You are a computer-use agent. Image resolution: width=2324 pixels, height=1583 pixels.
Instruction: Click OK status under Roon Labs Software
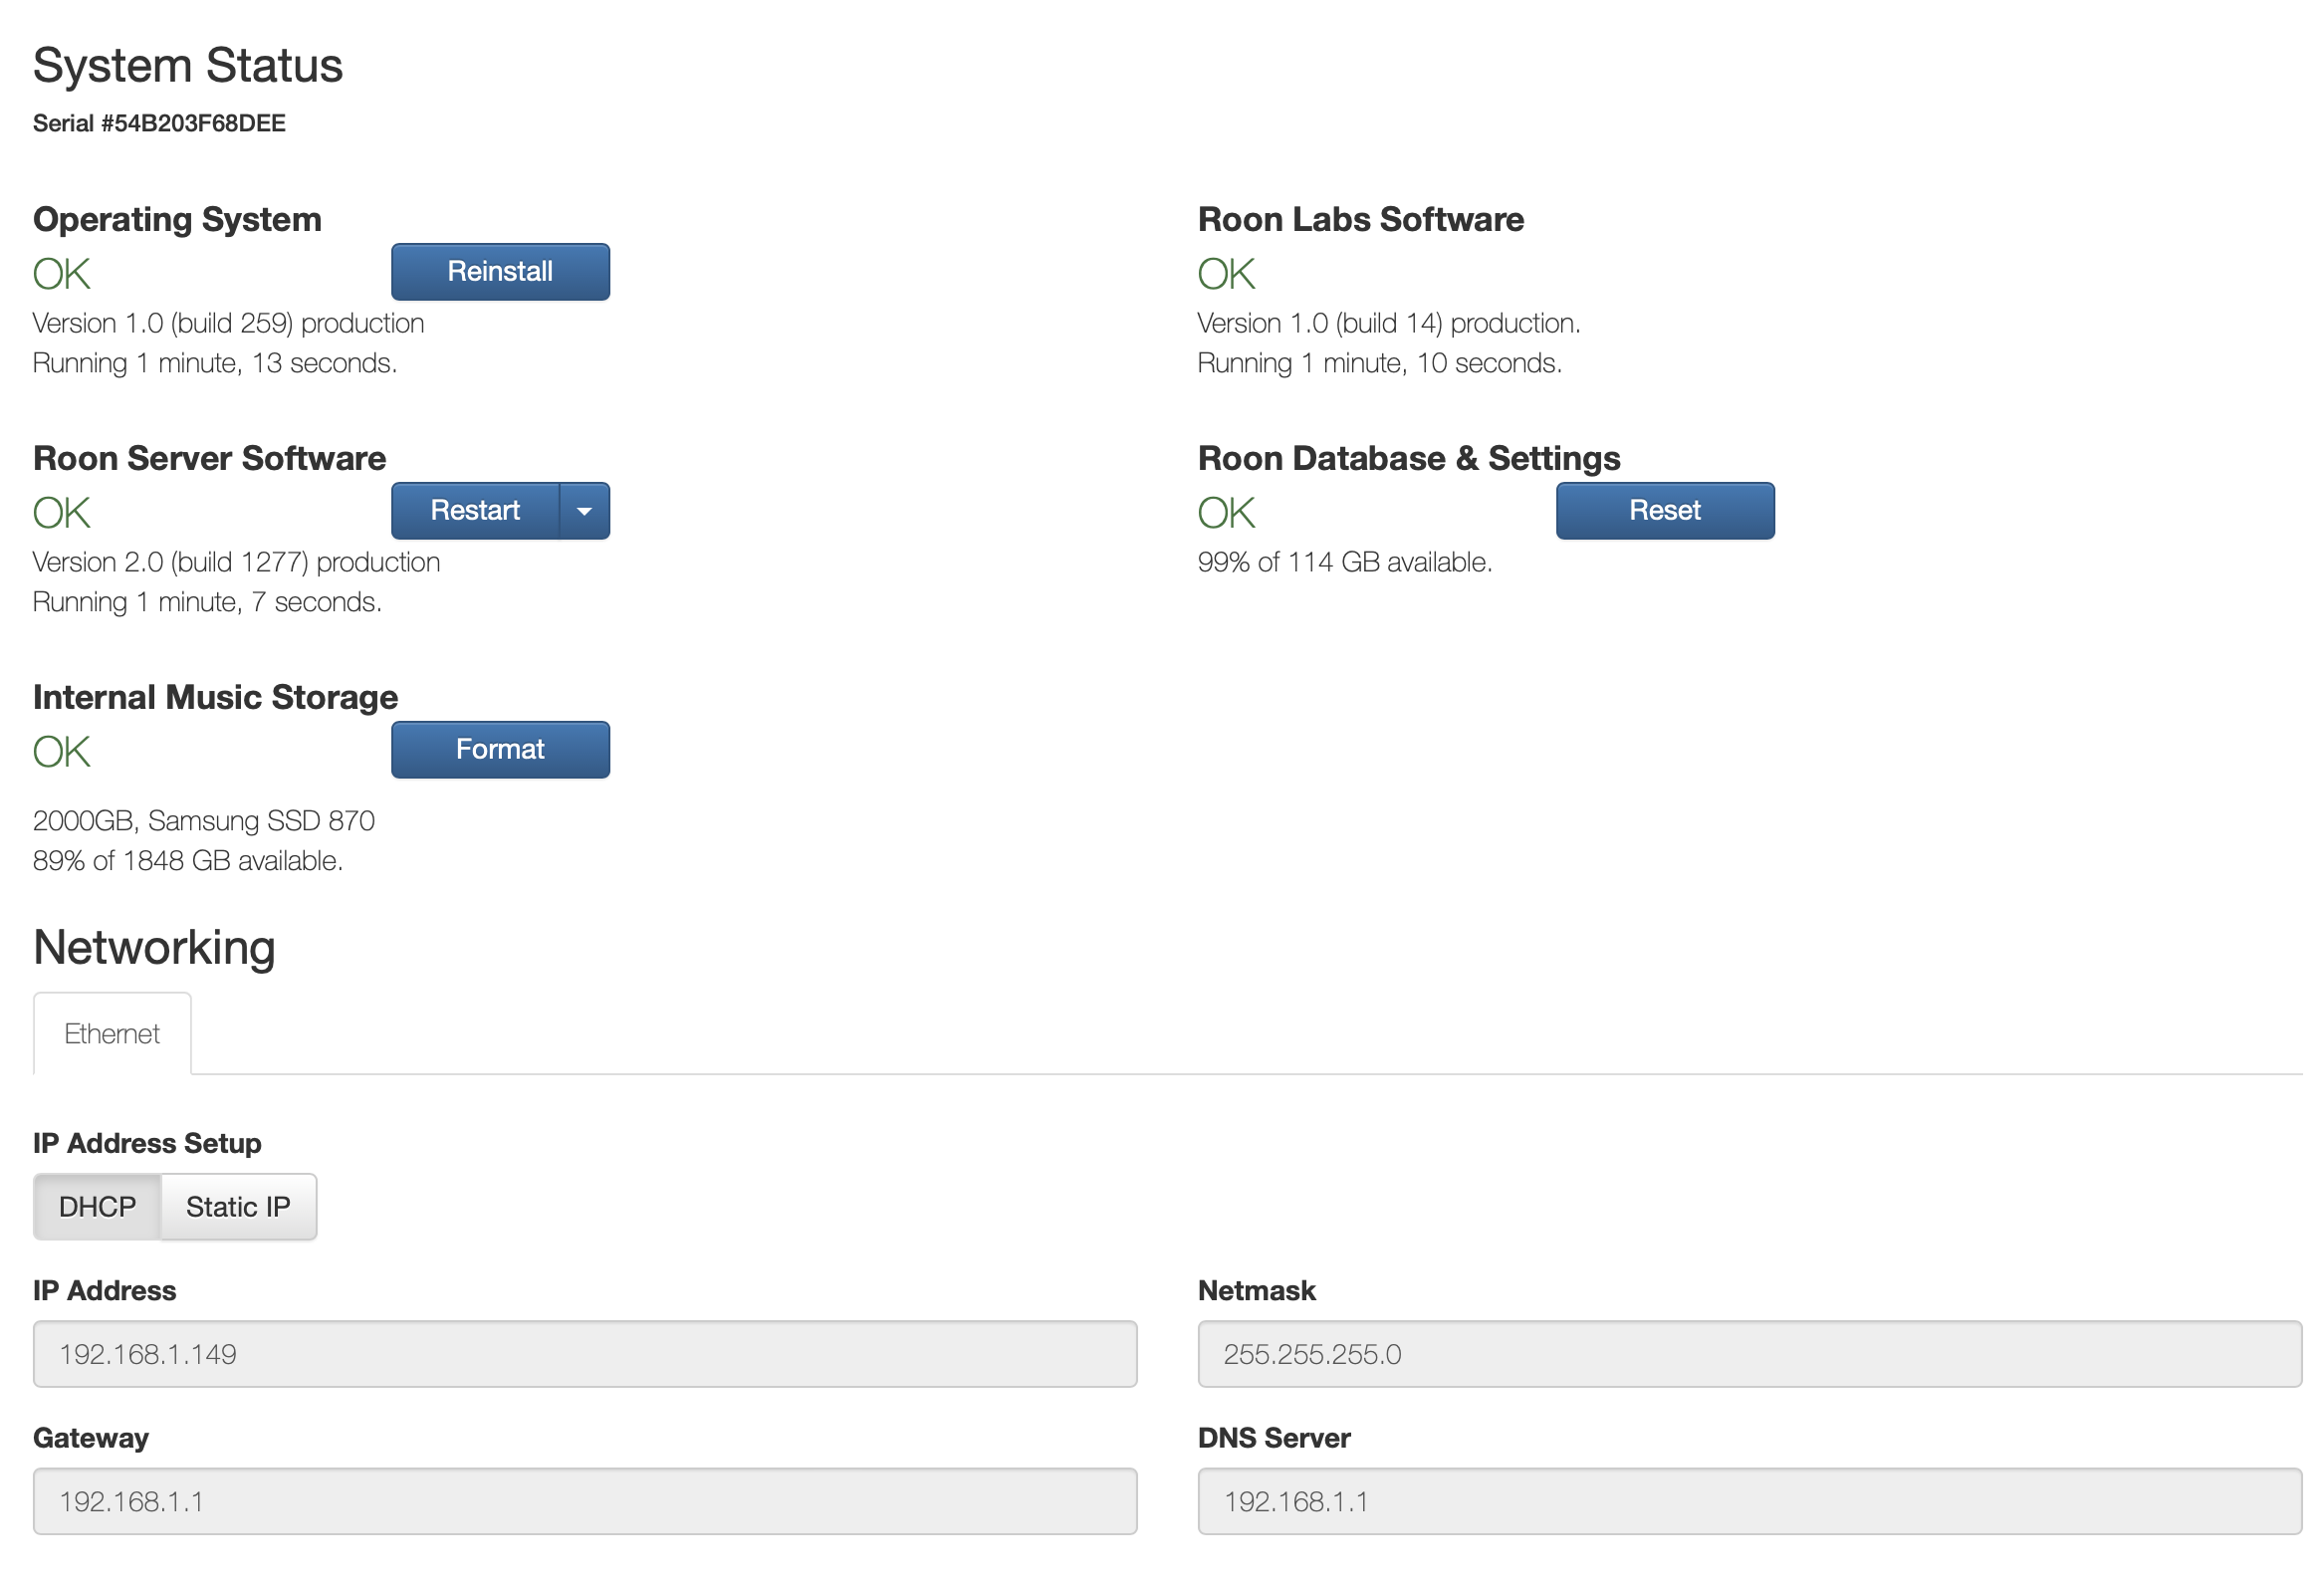tap(1226, 274)
